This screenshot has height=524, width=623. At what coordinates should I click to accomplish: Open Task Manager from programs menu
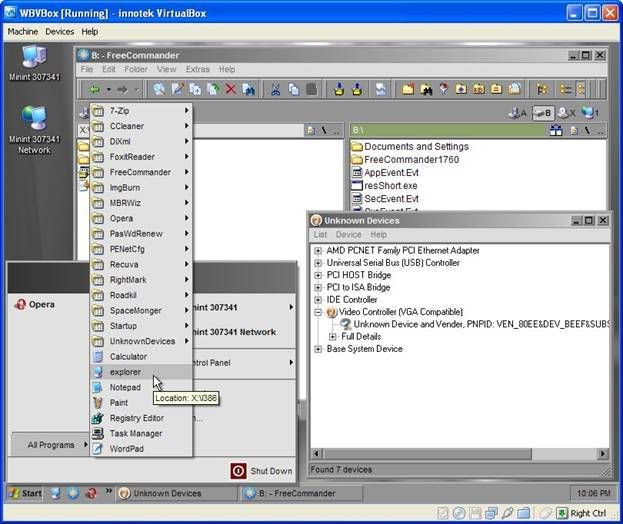point(141,434)
